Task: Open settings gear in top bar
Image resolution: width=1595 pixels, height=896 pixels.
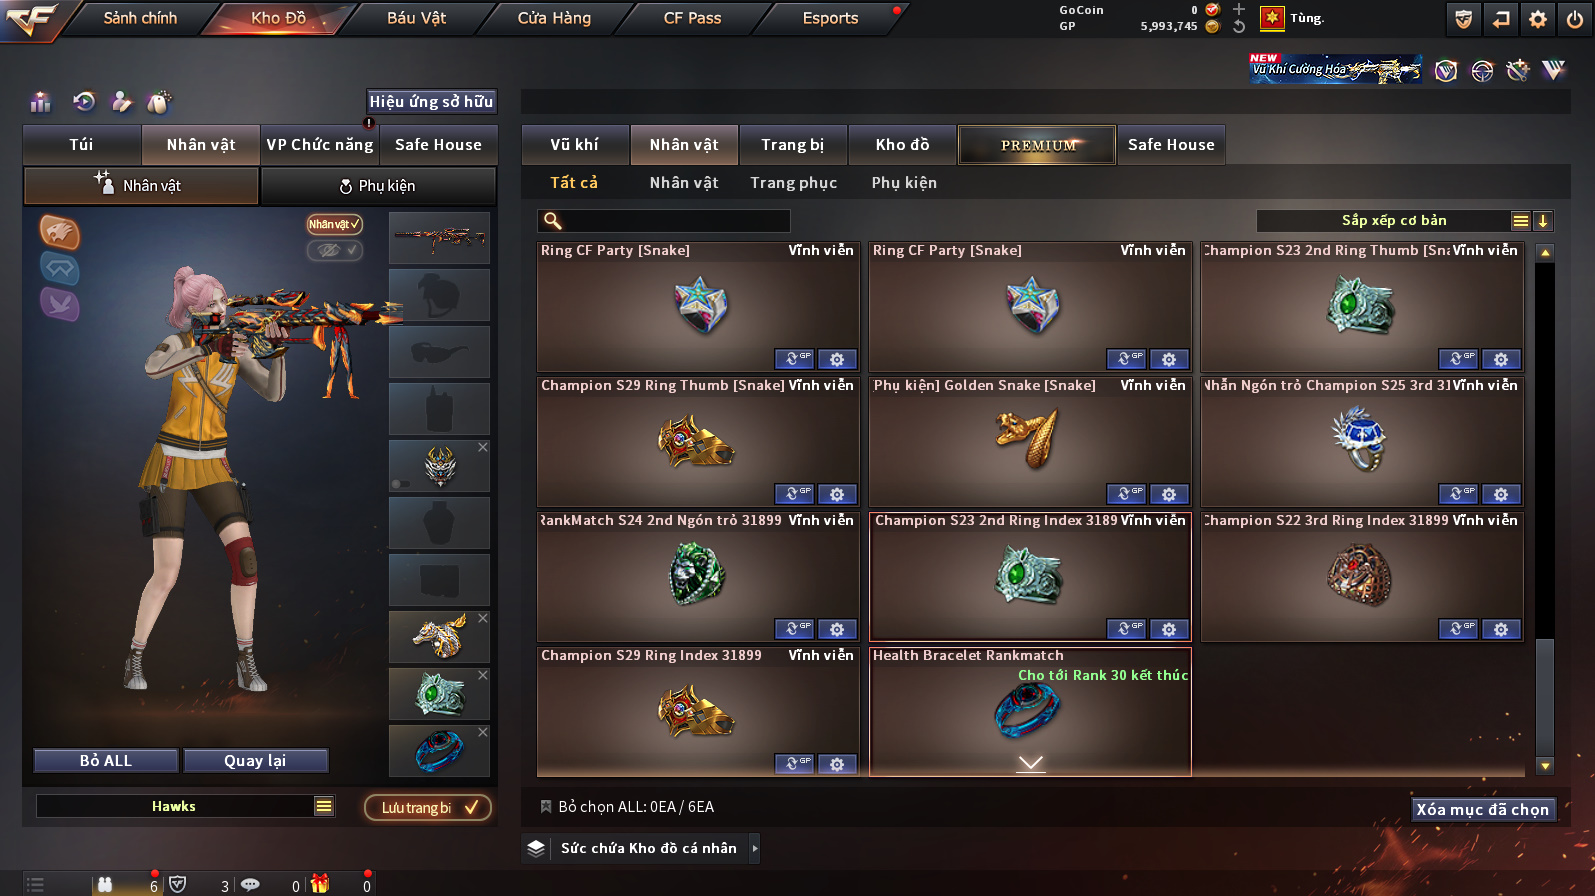Action: (1538, 19)
